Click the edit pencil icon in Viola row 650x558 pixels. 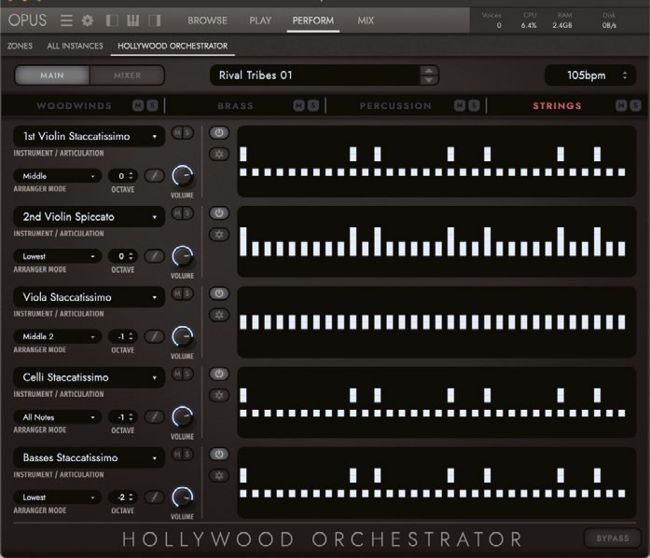[154, 336]
